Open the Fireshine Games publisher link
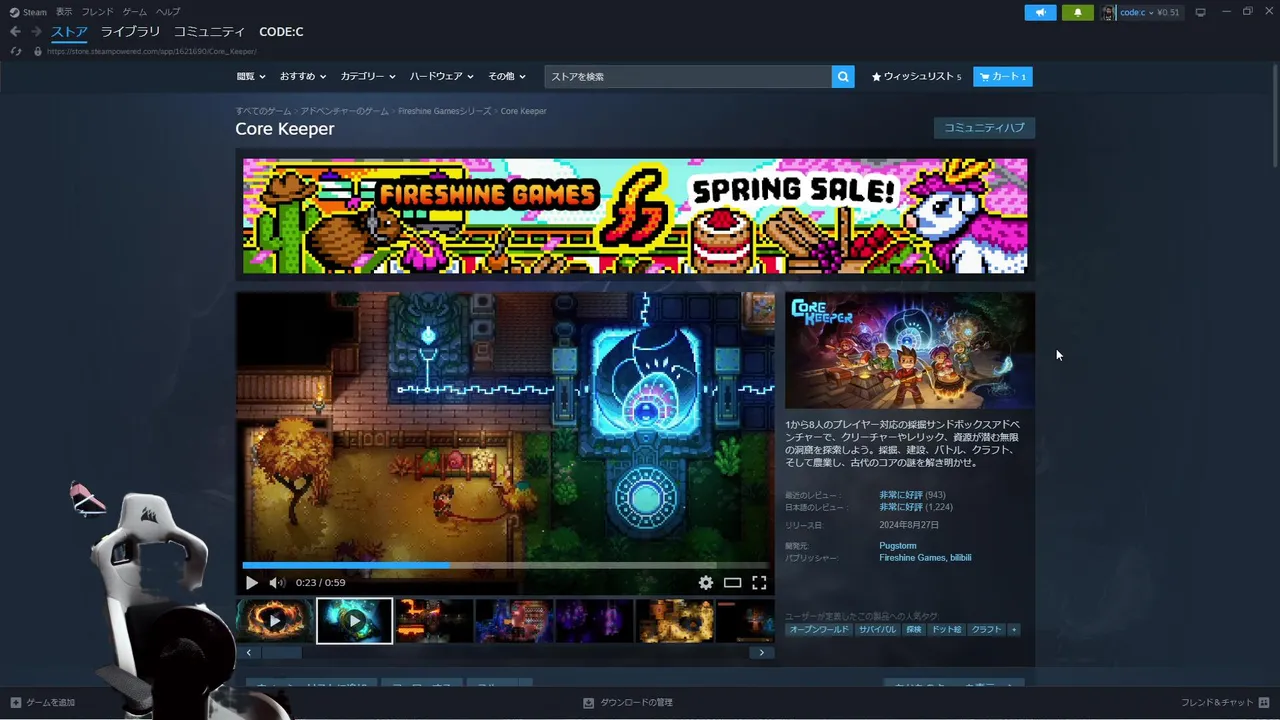The height and width of the screenshot is (720, 1280). click(x=912, y=558)
